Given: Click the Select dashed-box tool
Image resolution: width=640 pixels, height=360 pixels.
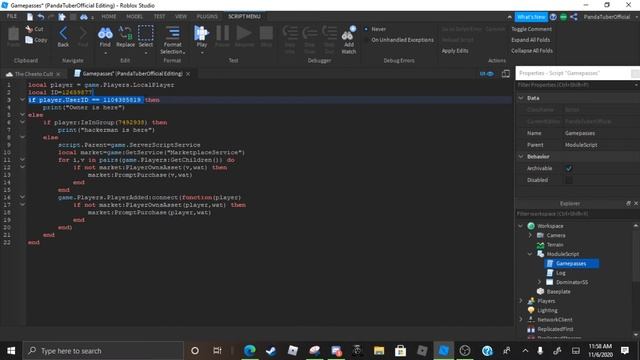Looking at the screenshot, I should tap(146, 33).
